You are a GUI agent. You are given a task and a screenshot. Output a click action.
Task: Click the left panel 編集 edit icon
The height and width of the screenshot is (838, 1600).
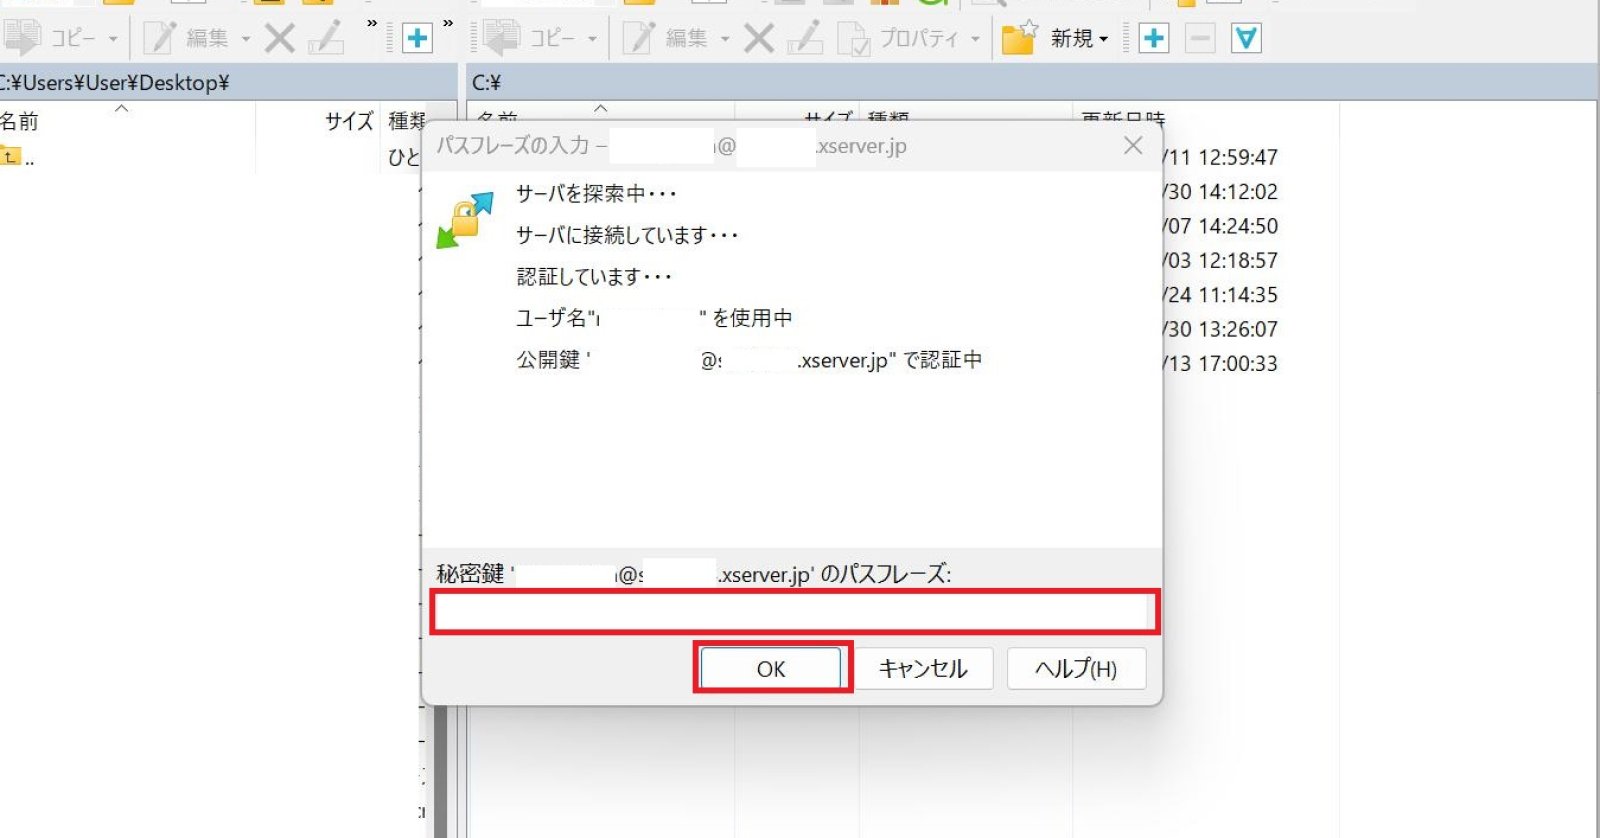[160, 38]
